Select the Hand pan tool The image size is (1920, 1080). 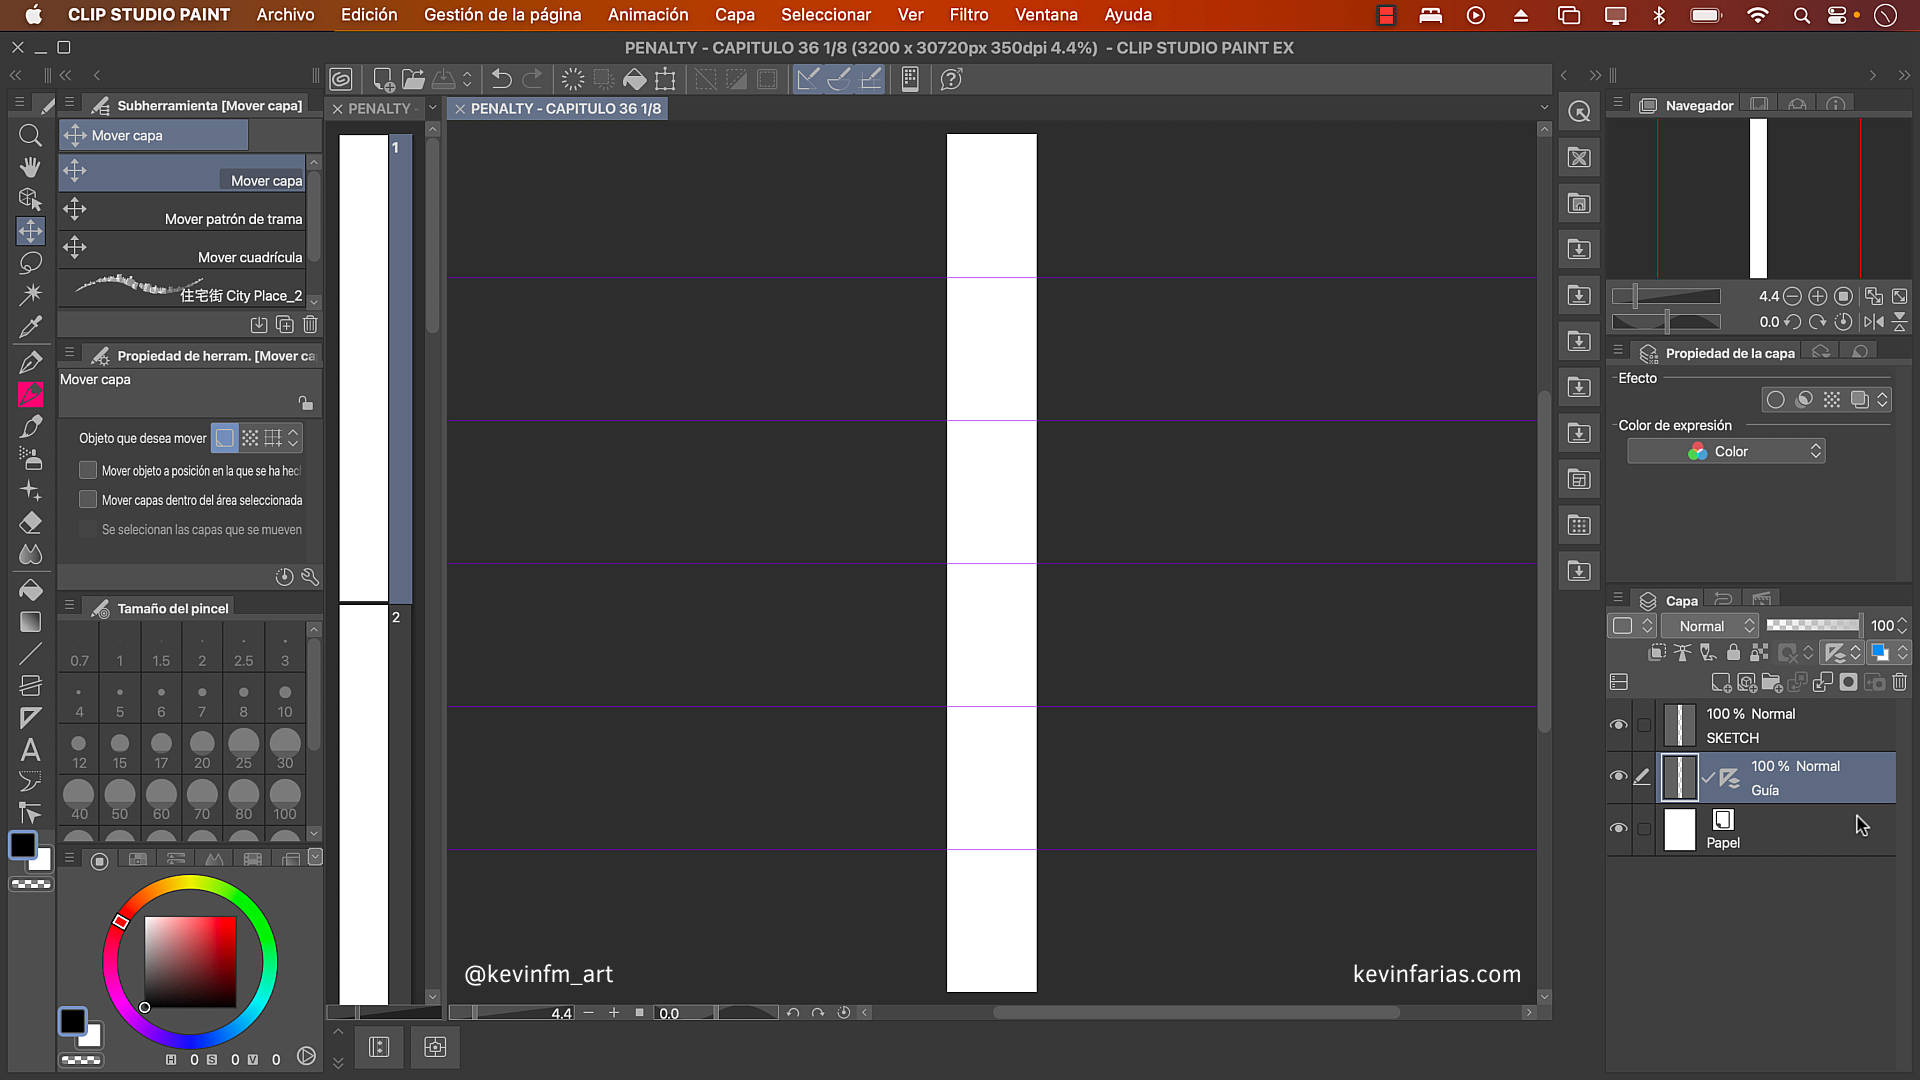30,167
